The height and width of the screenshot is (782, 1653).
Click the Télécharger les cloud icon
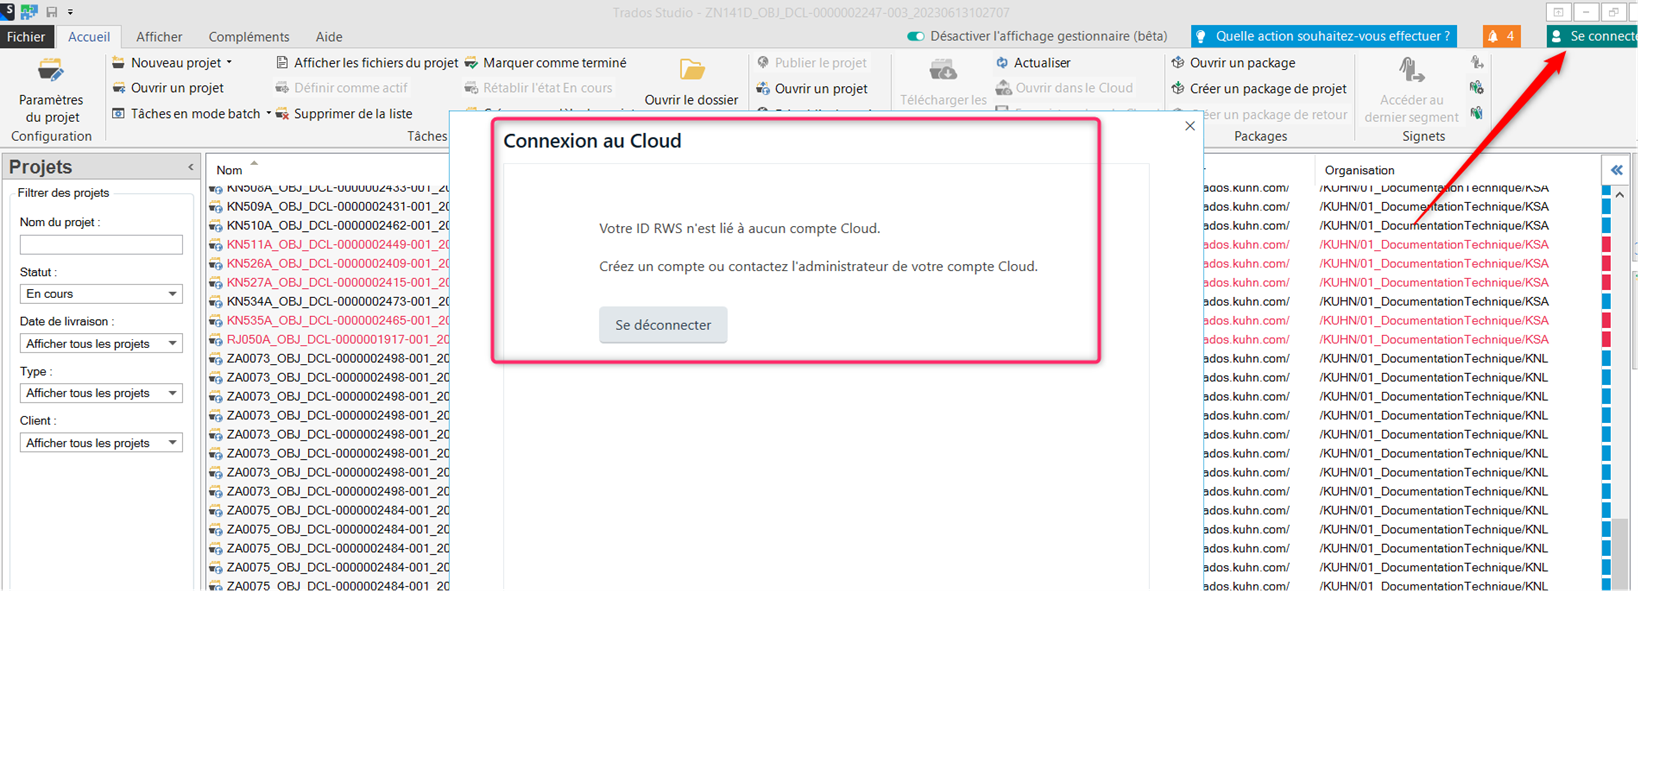[943, 70]
